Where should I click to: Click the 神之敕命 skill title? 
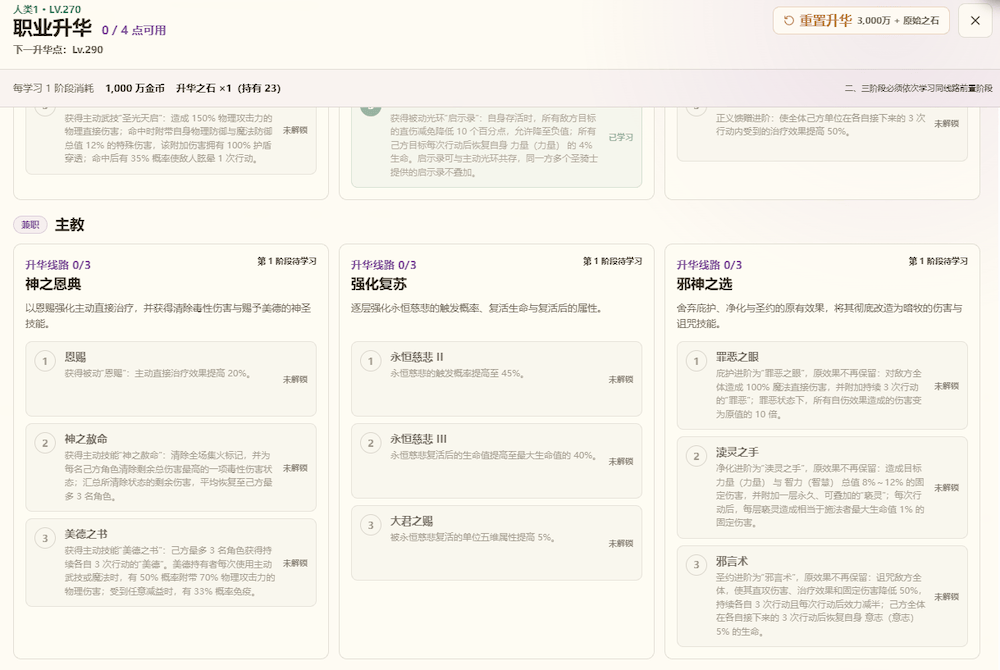pos(86,439)
